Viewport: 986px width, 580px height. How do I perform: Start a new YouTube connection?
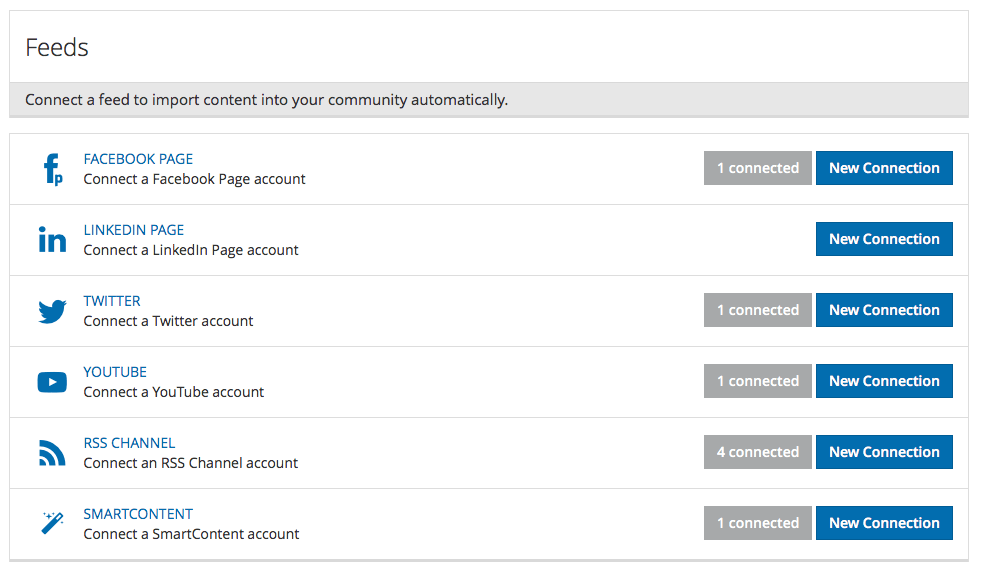click(x=884, y=381)
